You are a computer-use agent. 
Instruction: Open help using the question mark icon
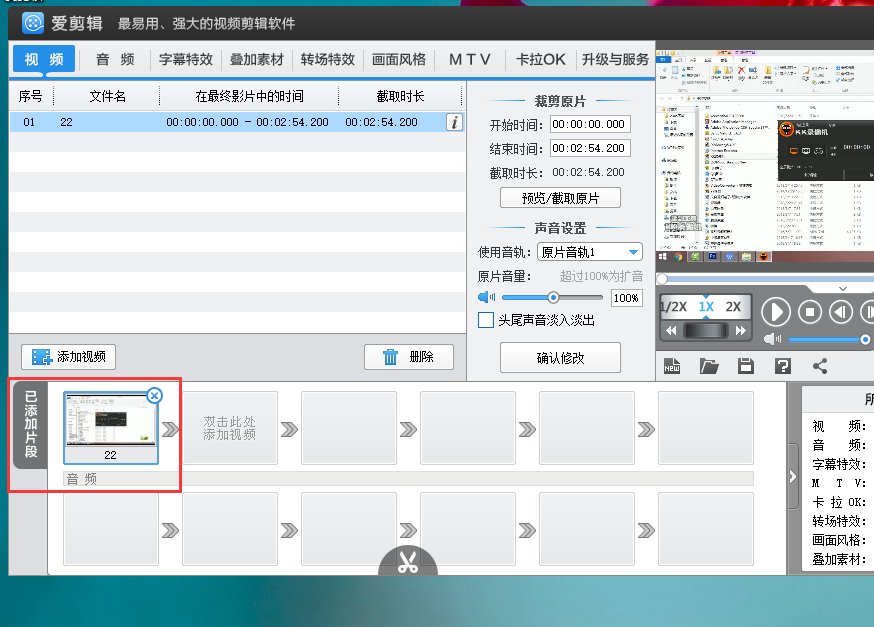click(781, 364)
